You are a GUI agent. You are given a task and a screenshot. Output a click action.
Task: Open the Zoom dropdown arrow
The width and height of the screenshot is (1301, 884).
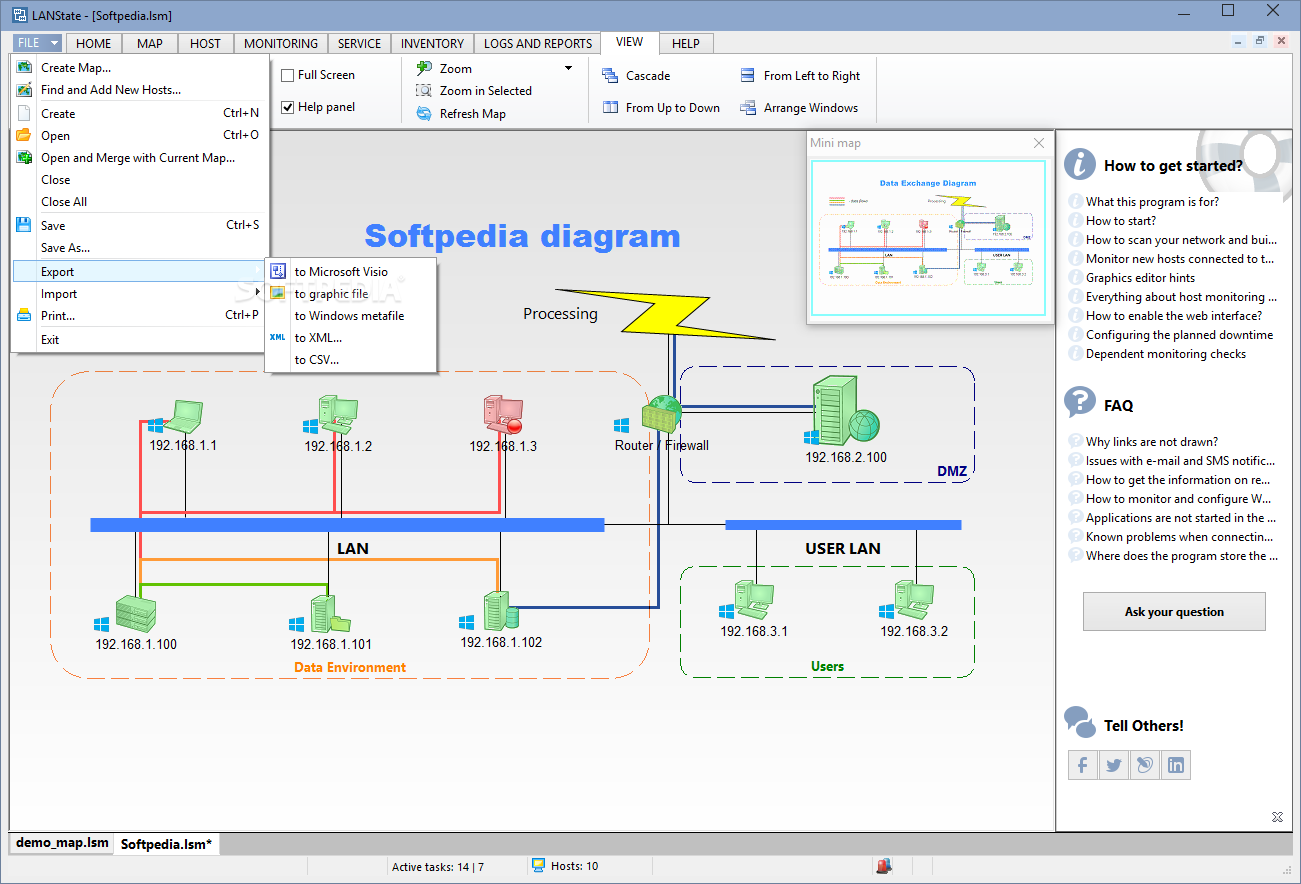(569, 68)
